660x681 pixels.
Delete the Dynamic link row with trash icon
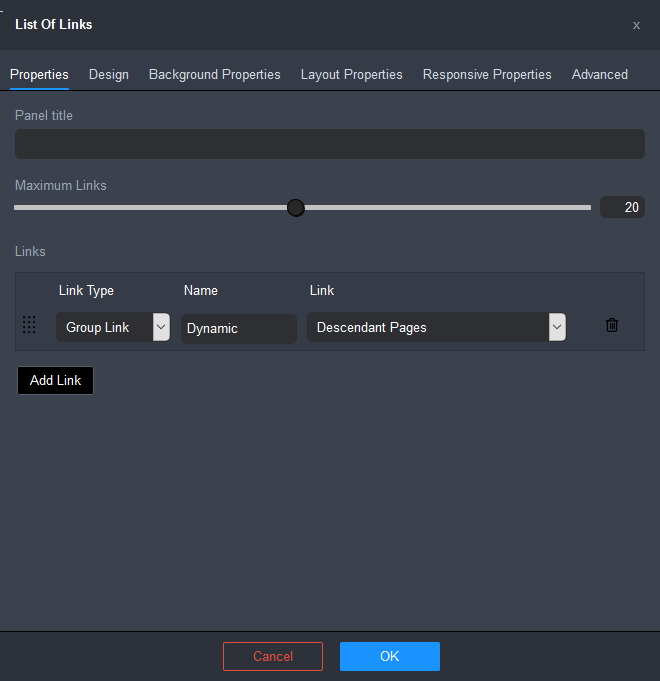[x=612, y=326]
